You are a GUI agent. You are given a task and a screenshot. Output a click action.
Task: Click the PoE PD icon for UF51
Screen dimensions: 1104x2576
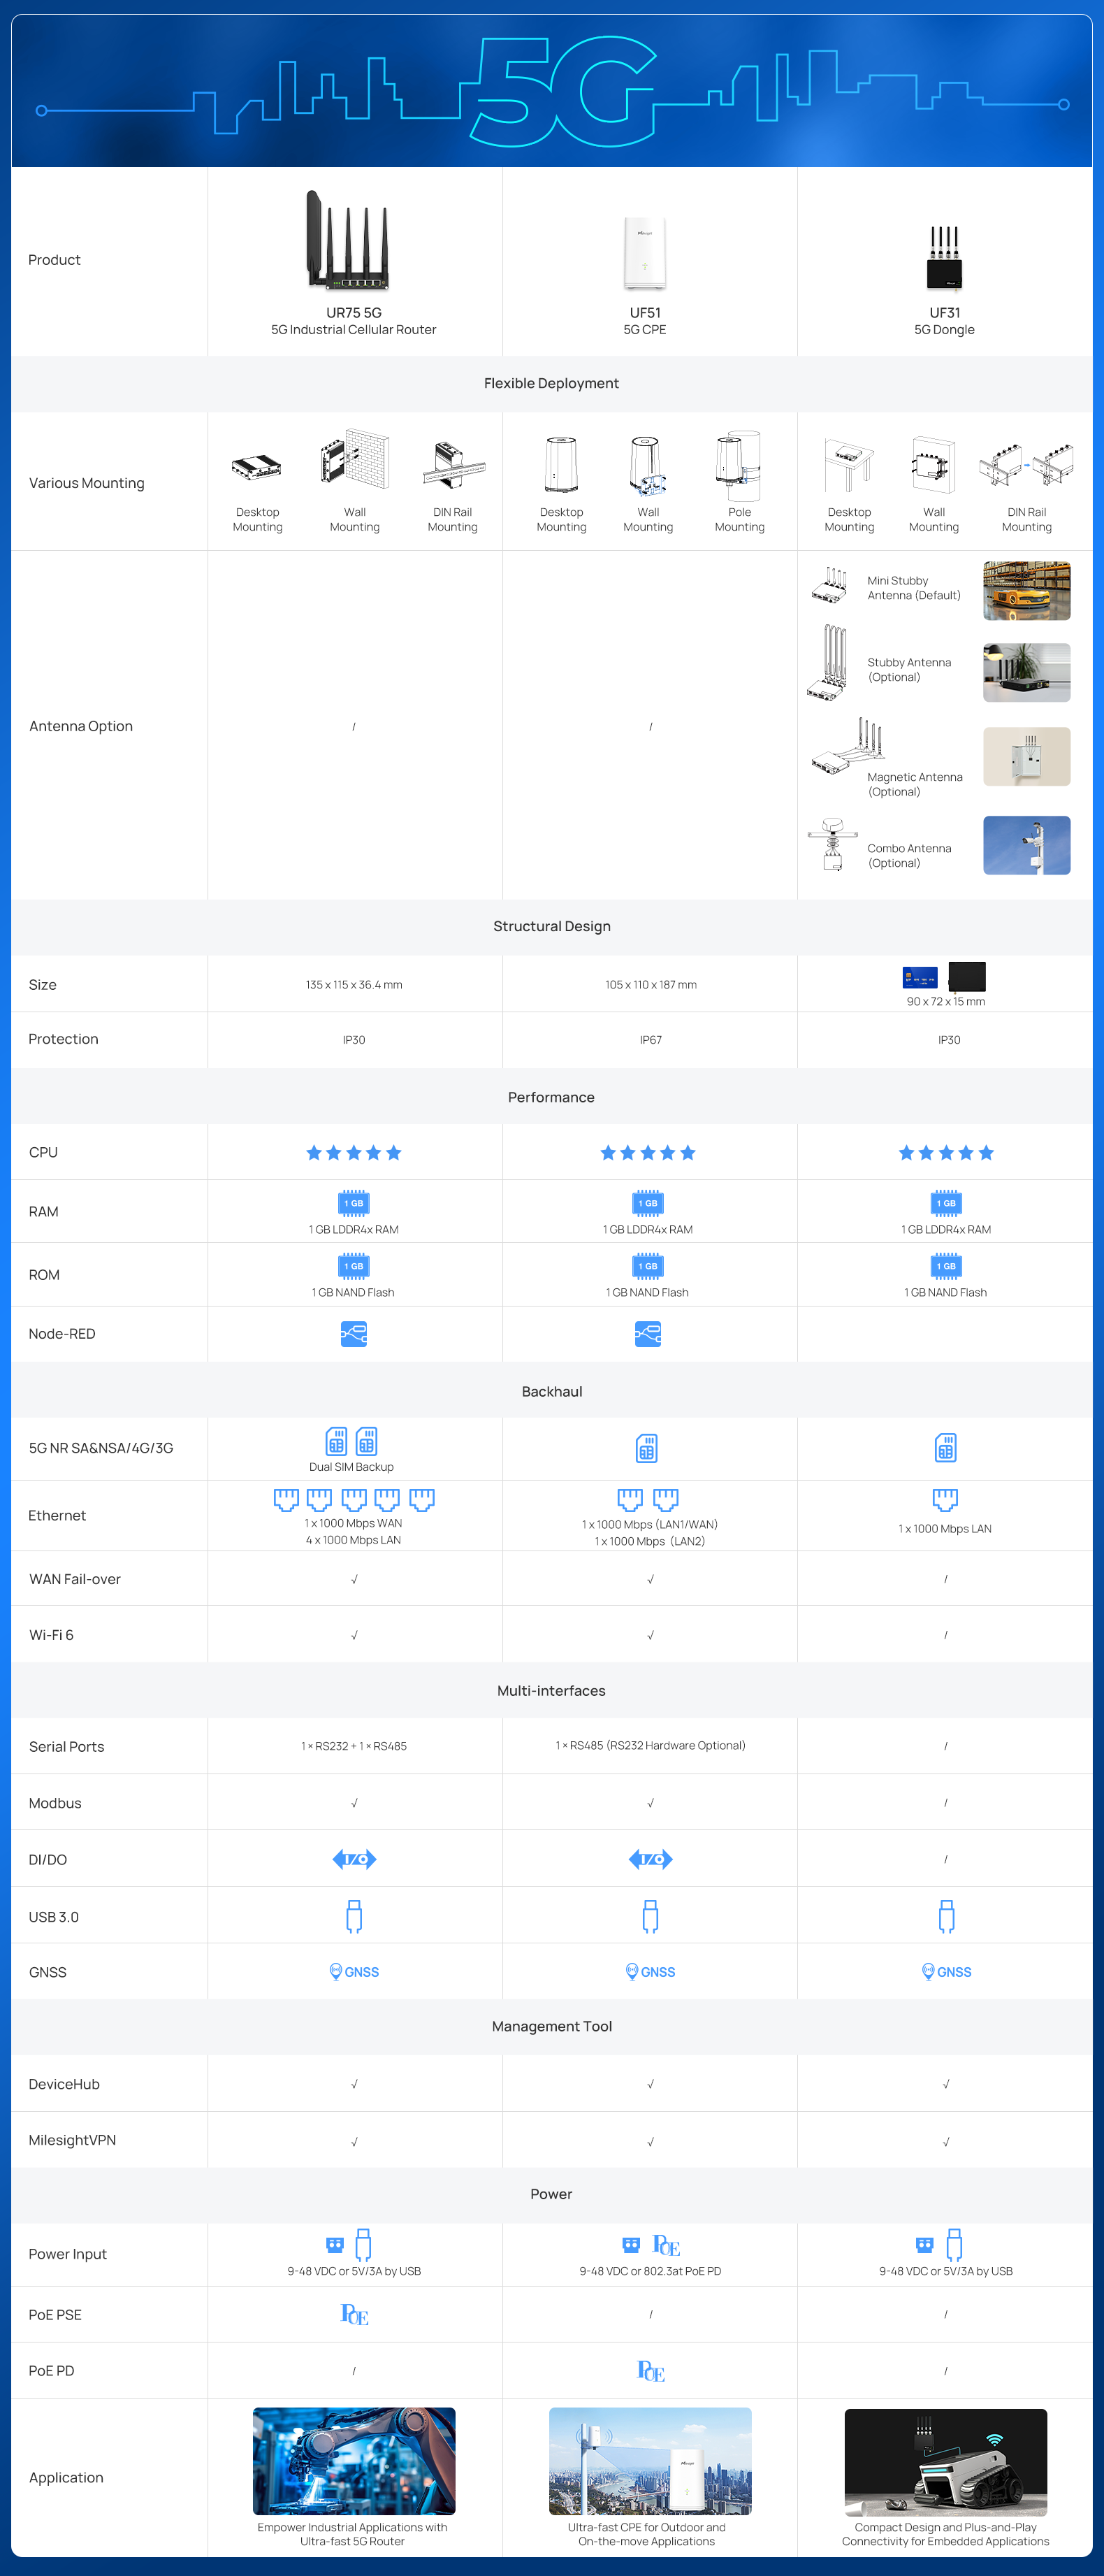tap(650, 2370)
